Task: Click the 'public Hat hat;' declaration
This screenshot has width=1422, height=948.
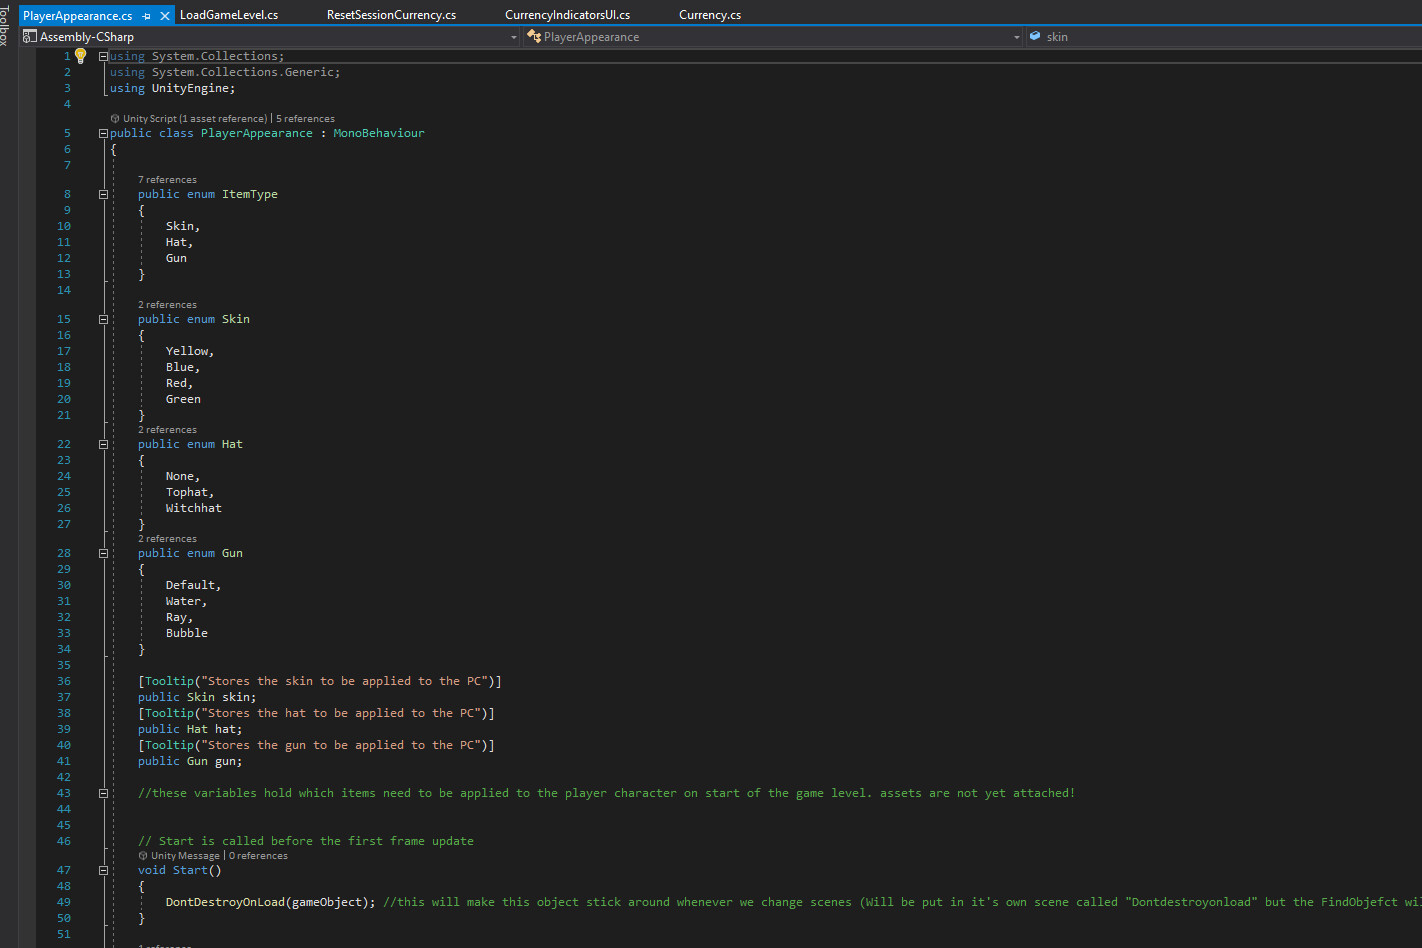Action: [190, 729]
